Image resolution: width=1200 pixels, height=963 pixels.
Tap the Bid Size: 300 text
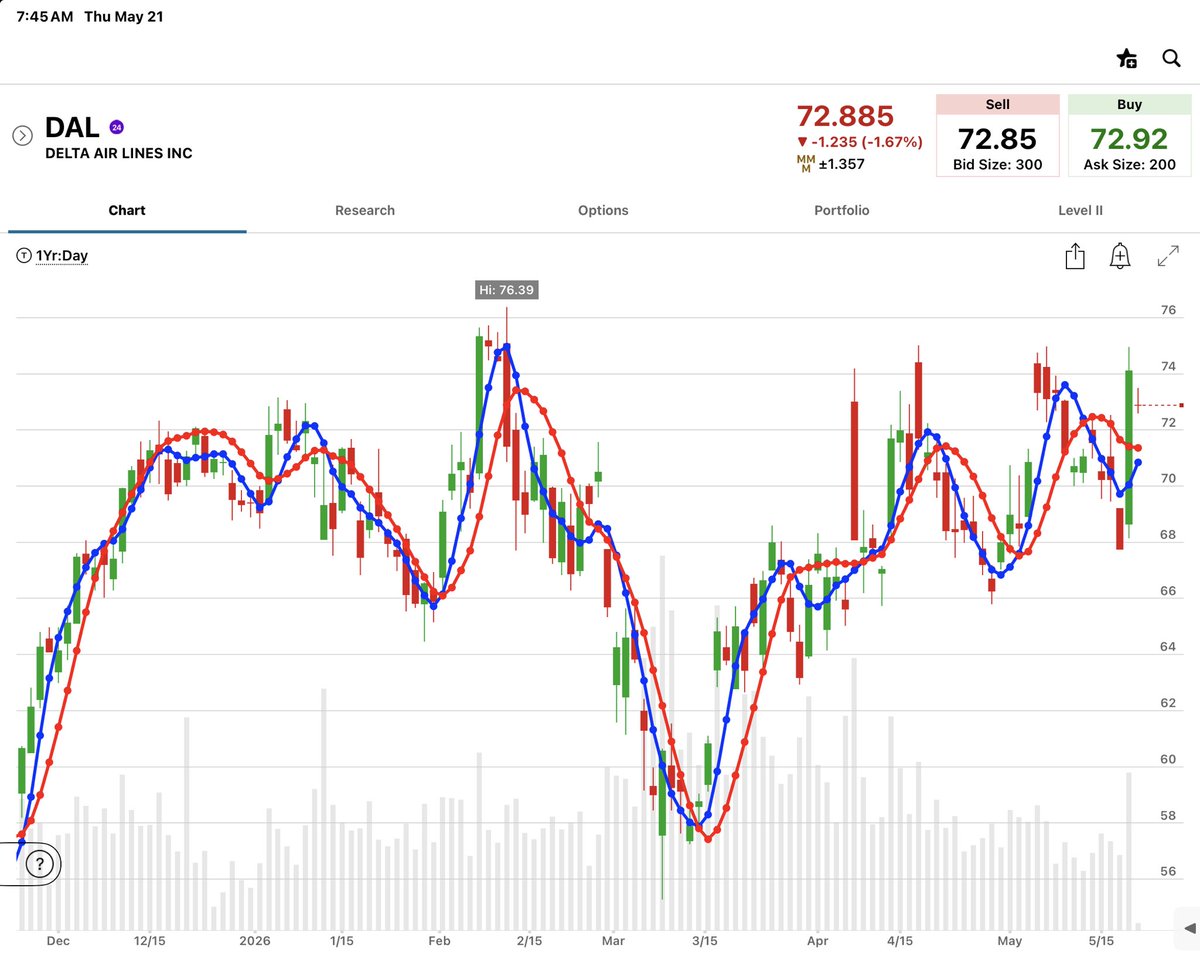coord(997,165)
